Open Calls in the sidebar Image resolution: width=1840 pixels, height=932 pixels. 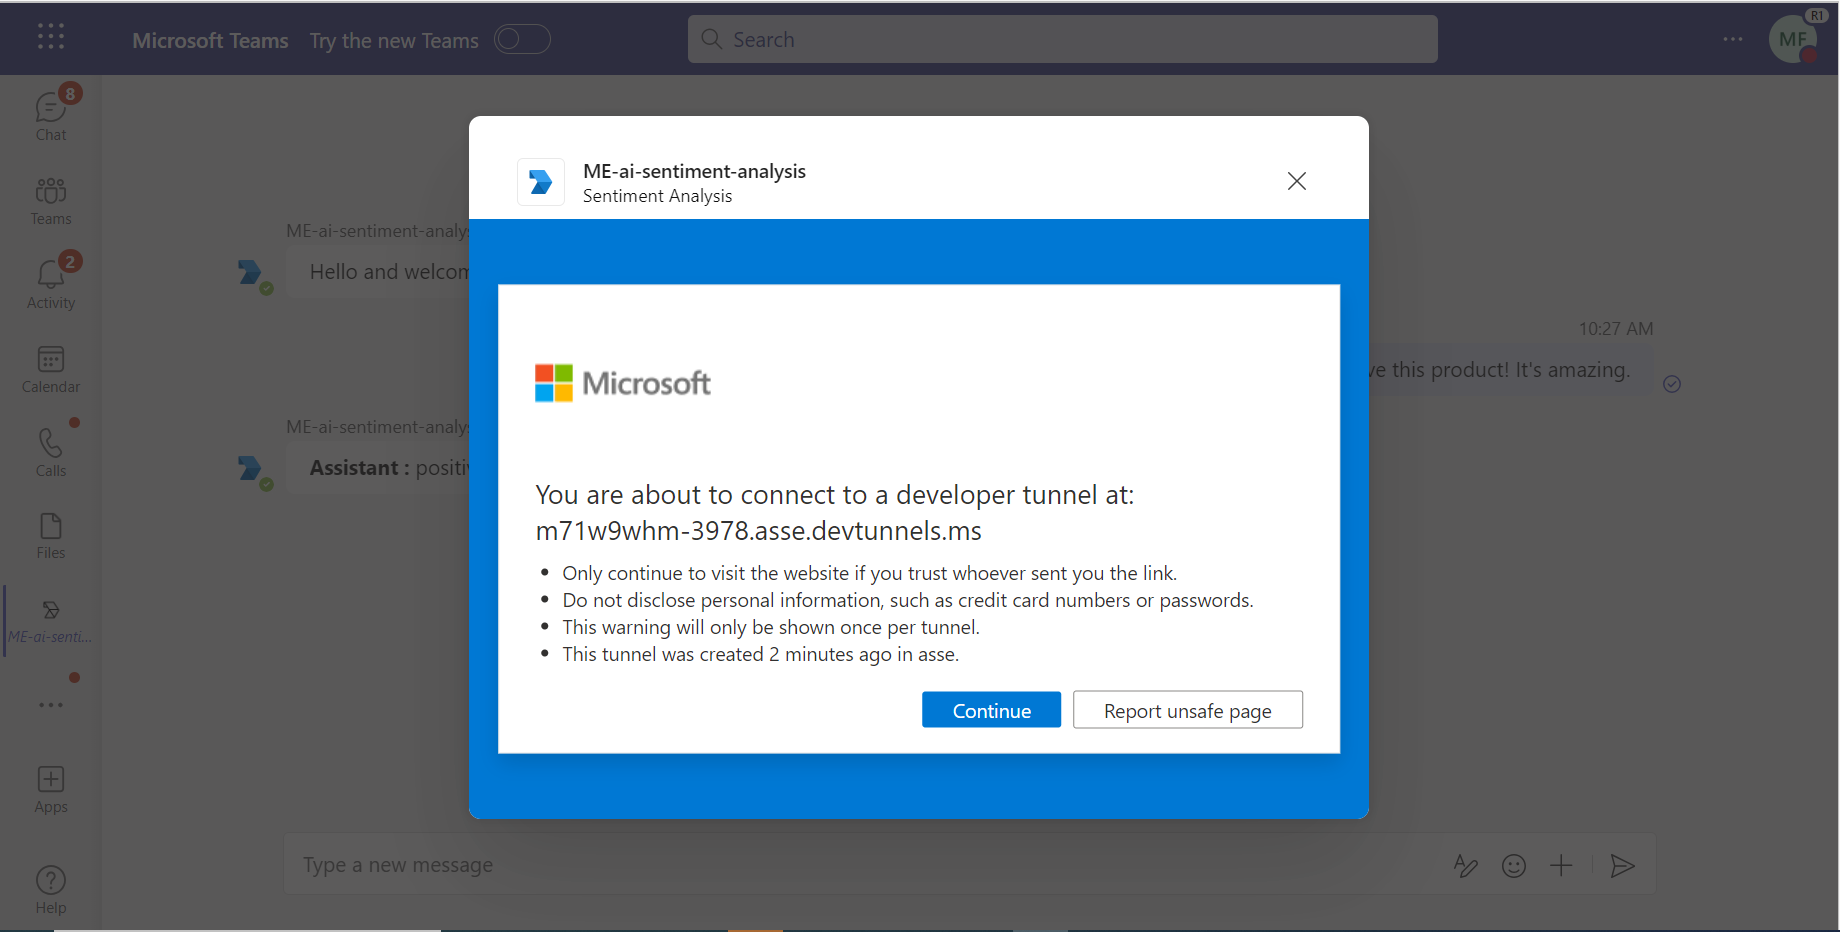[51, 453]
